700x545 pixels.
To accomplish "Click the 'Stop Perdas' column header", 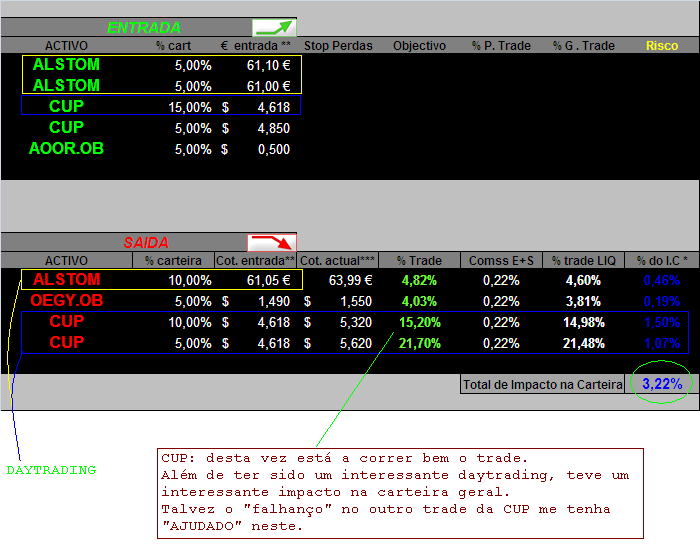I will [x=338, y=46].
